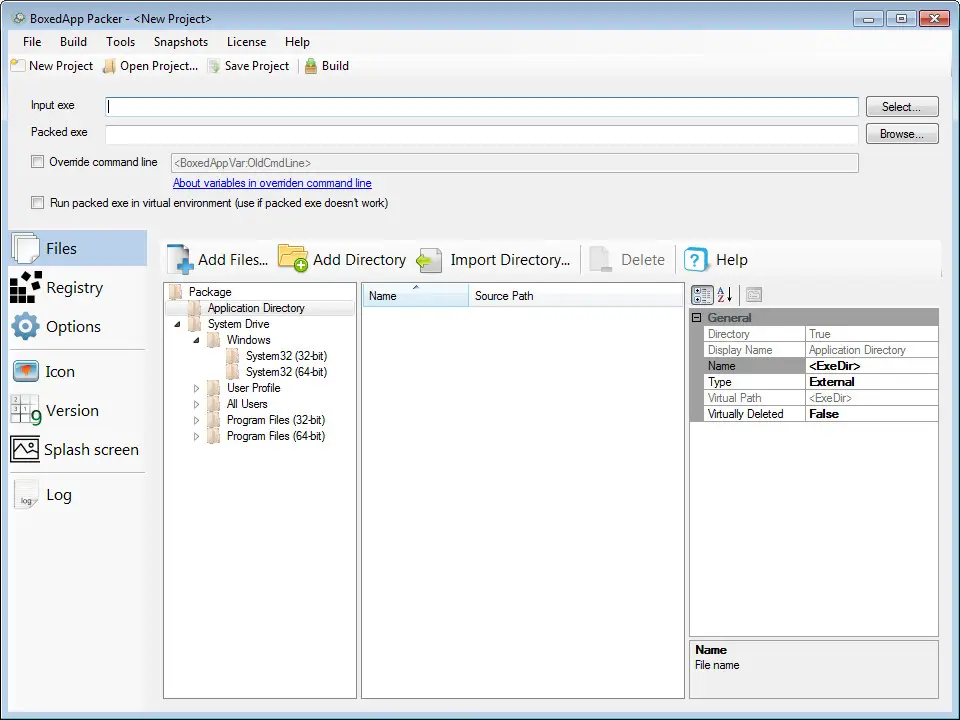Expand Program Files (64-bit) node

coord(197,436)
